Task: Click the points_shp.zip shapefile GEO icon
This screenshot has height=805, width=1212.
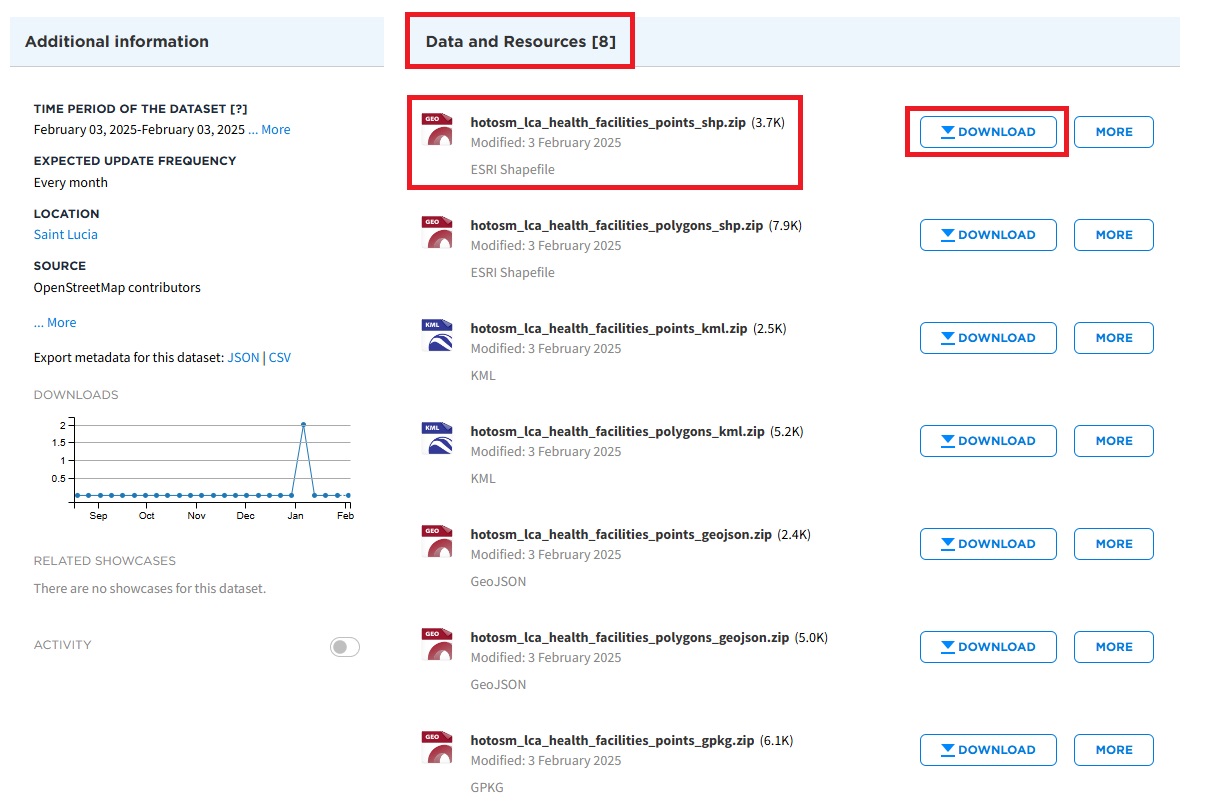Action: (437, 130)
